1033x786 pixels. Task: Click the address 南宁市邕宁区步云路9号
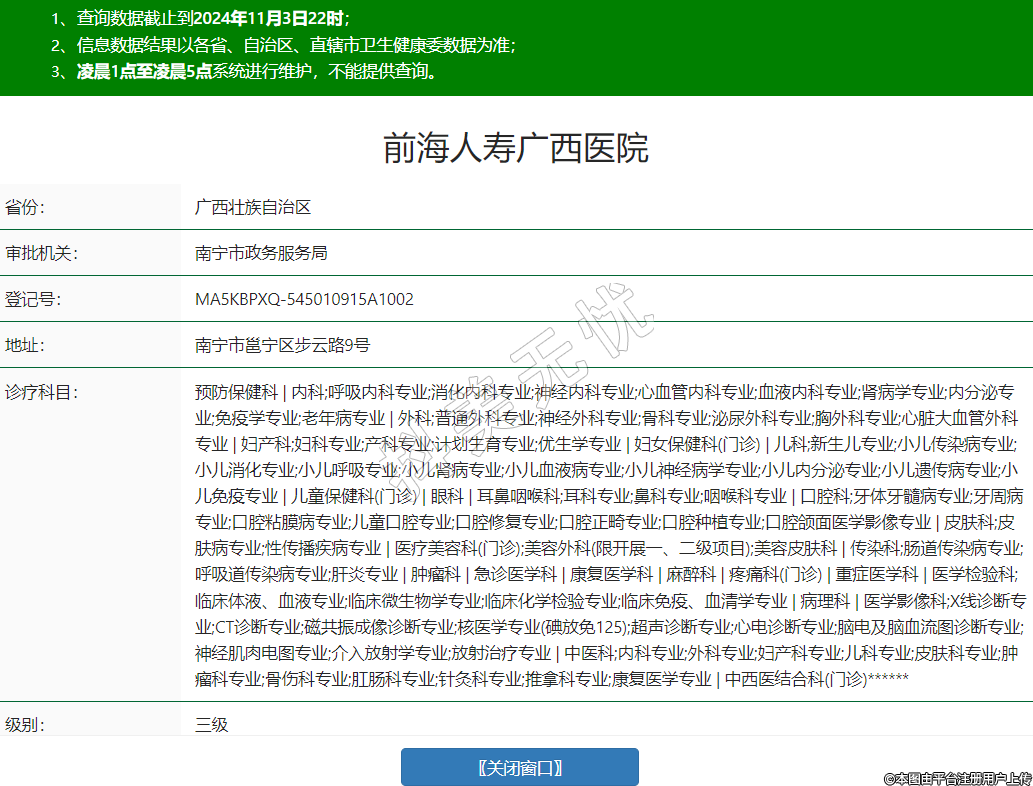pyautogui.click(x=282, y=345)
